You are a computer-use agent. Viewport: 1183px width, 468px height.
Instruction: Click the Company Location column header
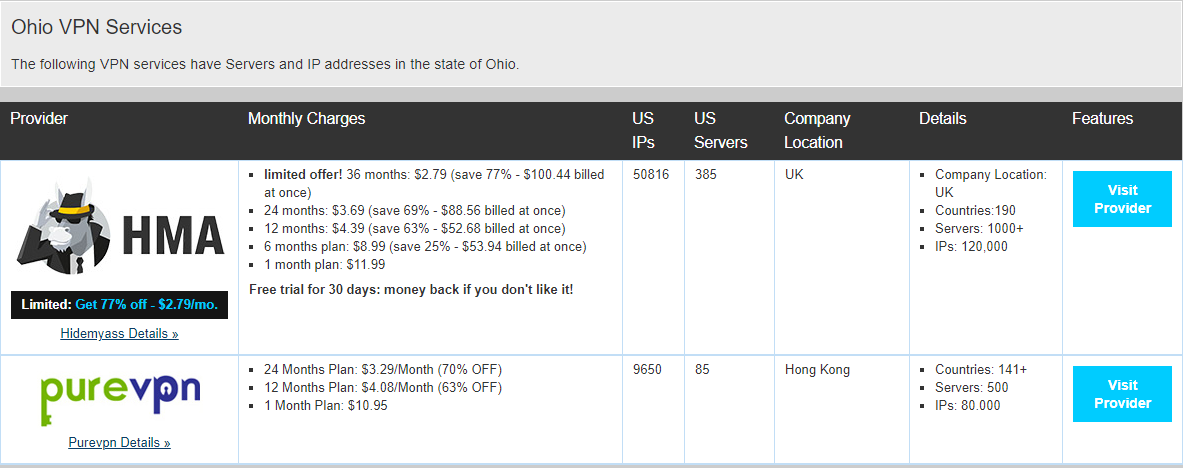pyautogui.click(x=817, y=131)
